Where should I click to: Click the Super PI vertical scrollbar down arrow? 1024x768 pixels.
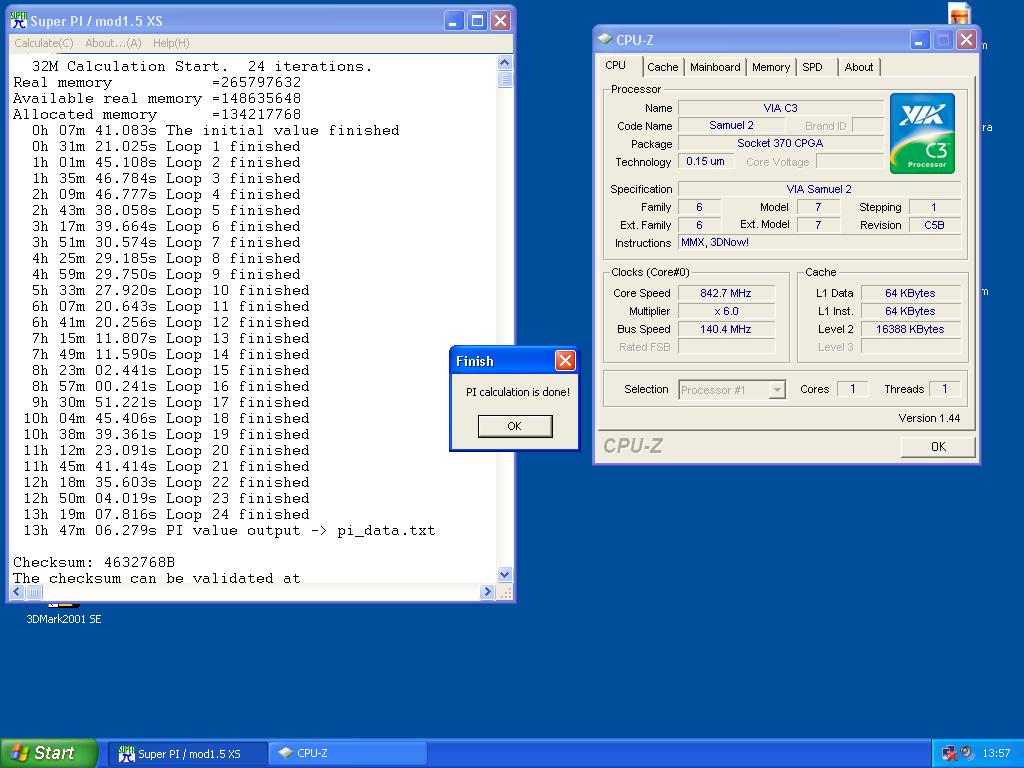tap(505, 575)
